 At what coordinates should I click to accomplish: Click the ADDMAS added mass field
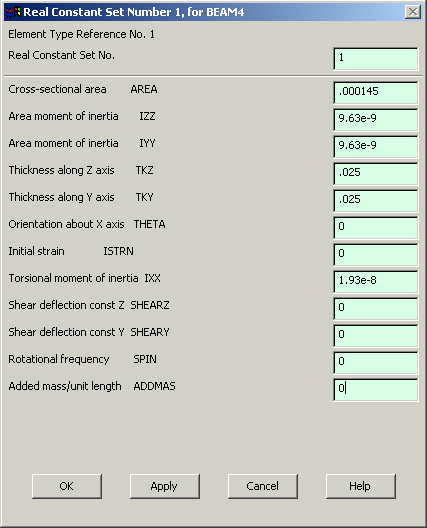(375, 389)
